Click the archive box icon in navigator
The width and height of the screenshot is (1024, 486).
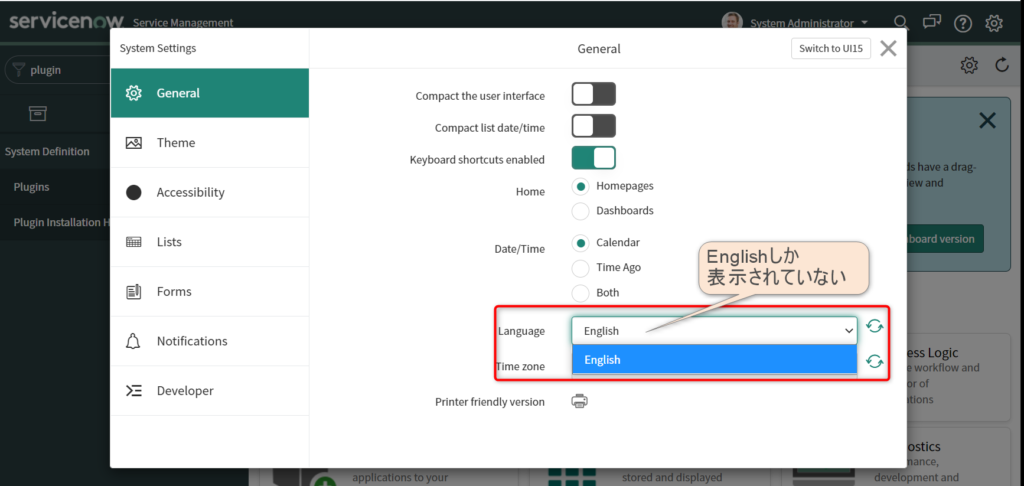pyautogui.click(x=38, y=114)
